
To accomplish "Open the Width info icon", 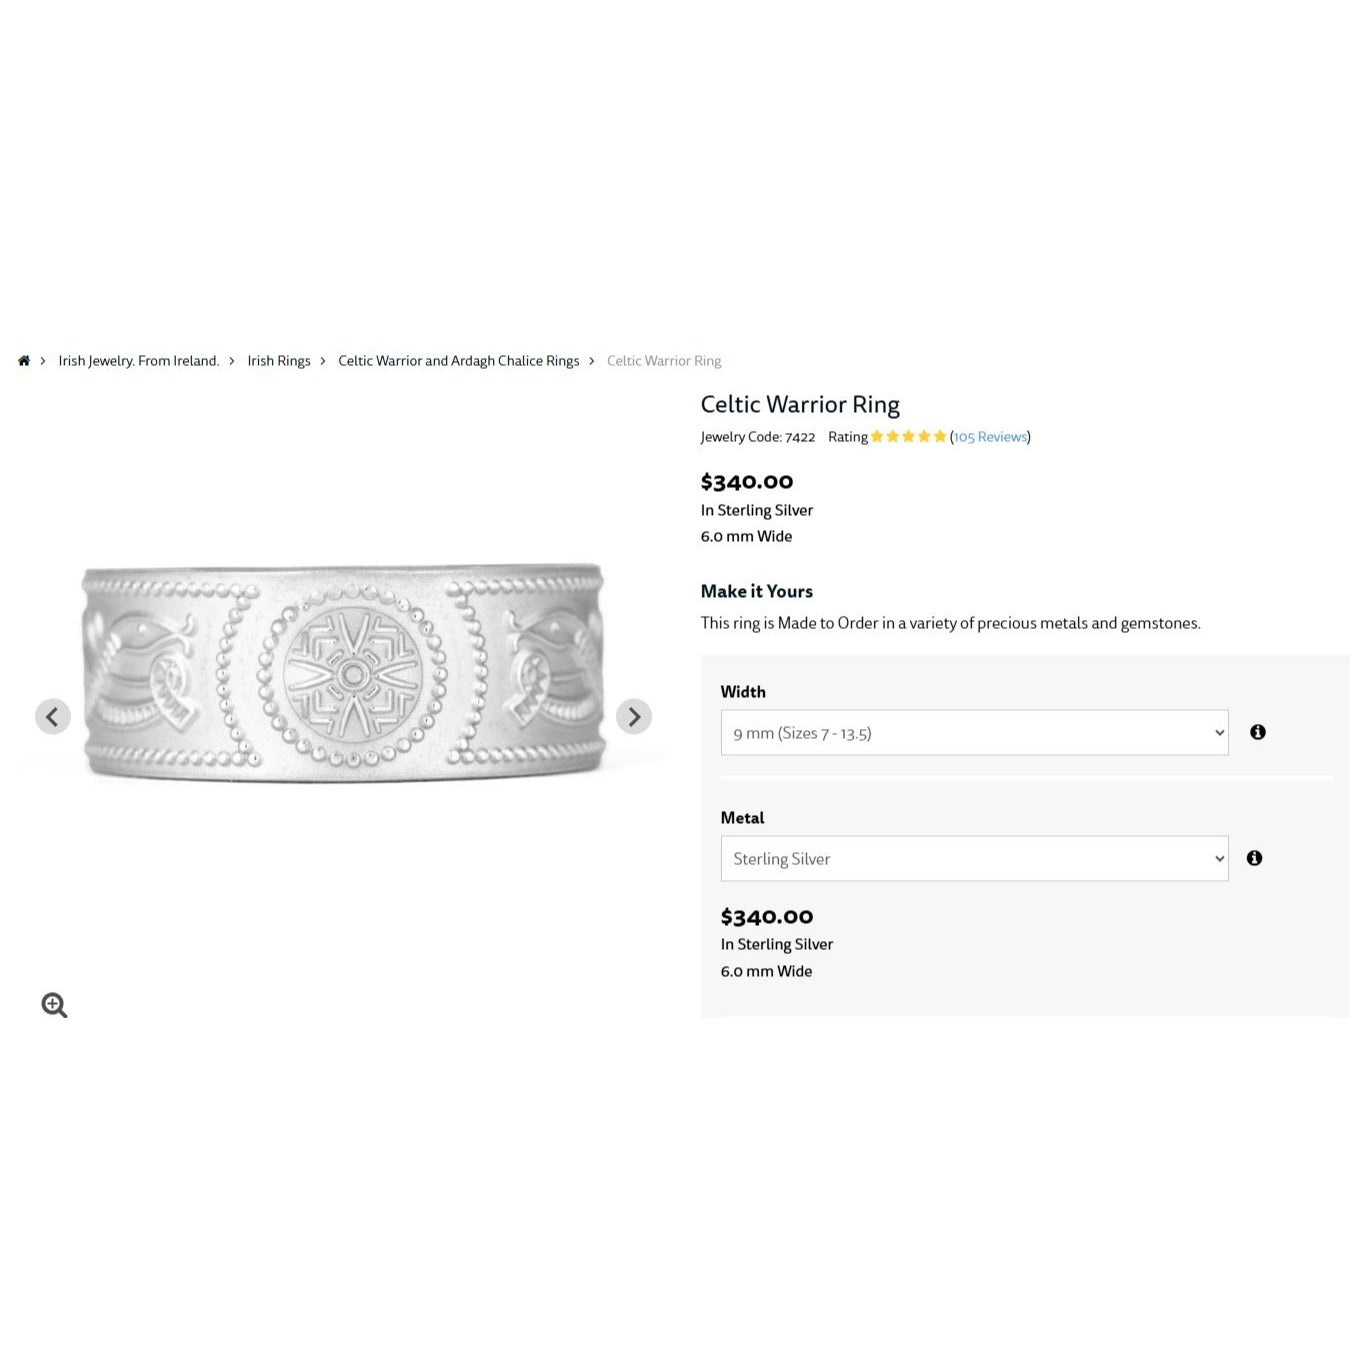I will 1258,732.
